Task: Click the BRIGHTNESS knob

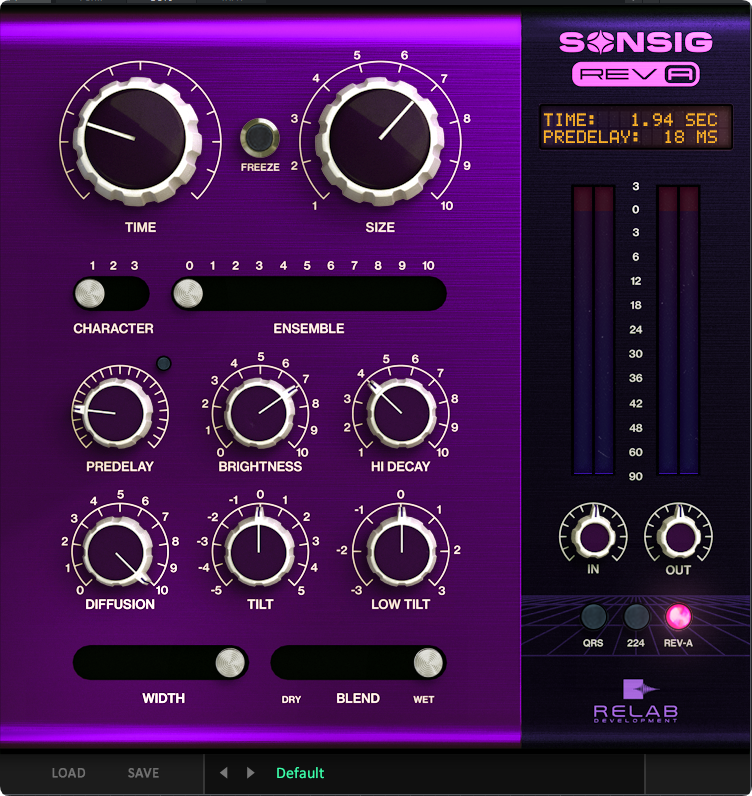Action: [x=259, y=413]
